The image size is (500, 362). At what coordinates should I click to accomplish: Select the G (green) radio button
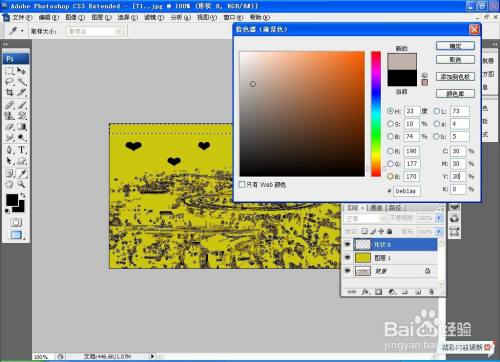tap(390, 164)
